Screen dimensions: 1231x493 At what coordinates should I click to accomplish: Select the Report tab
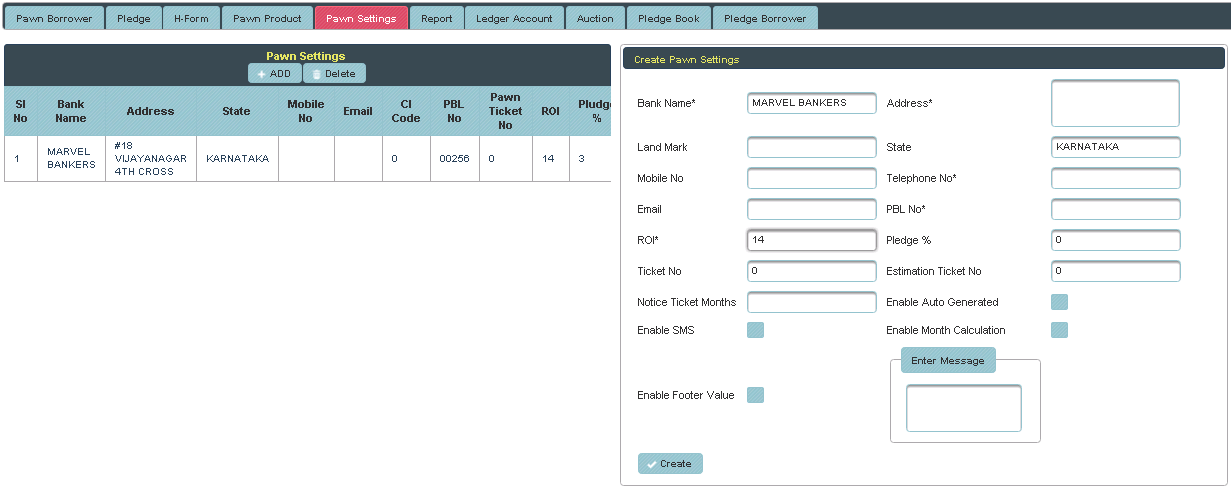(x=436, y=18)
